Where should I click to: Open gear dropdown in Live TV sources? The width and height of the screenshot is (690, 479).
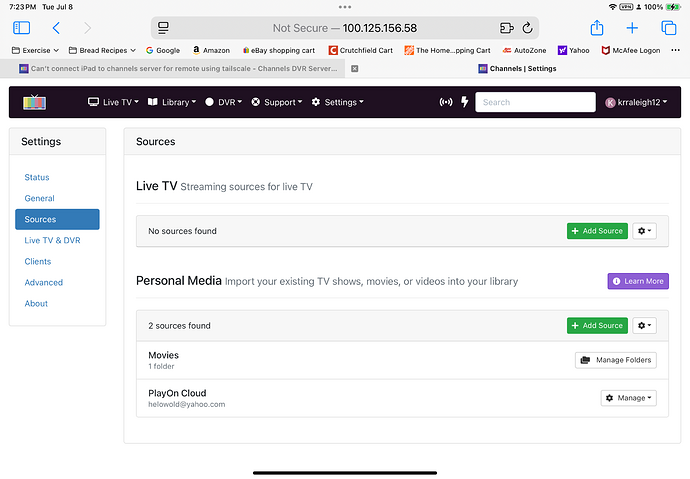pos(645,231)
